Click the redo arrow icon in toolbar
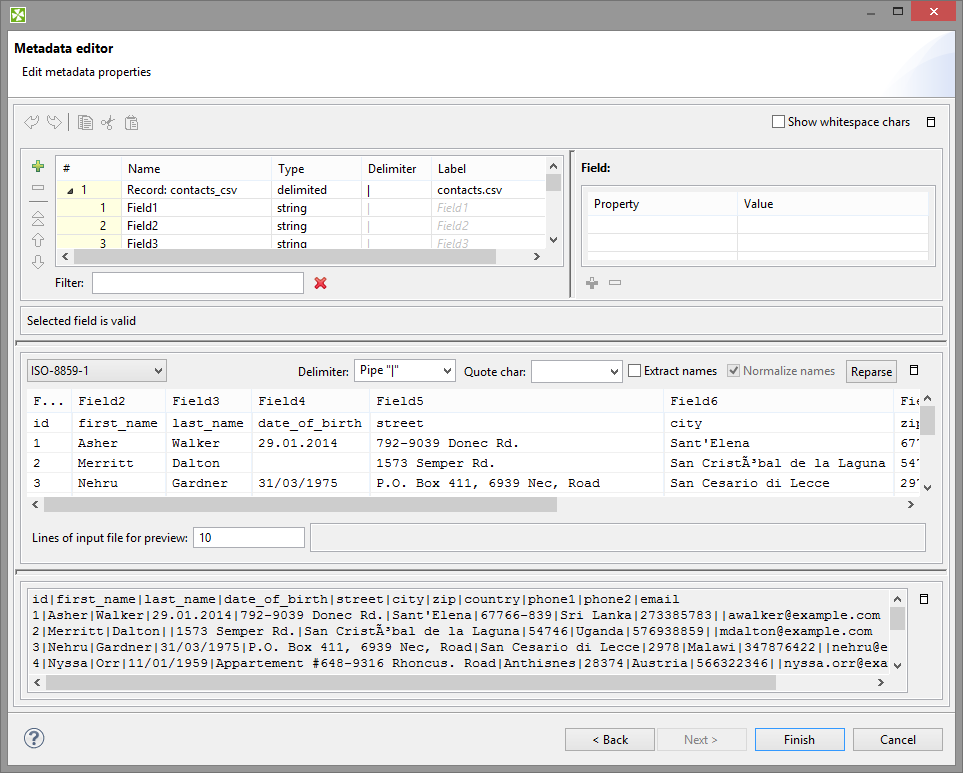This screenshot has width=963, height=773. tap(54, 122)
